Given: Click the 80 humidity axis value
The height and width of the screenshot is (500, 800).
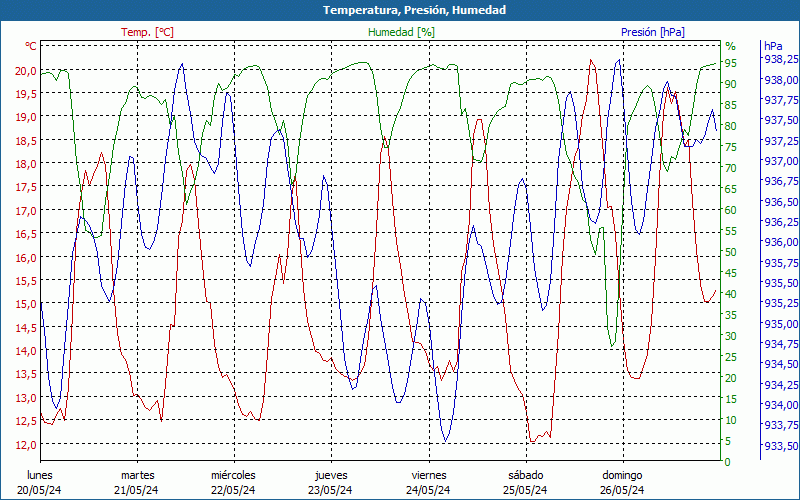Looking at the screenshot, I should click(x=731, y=126).
